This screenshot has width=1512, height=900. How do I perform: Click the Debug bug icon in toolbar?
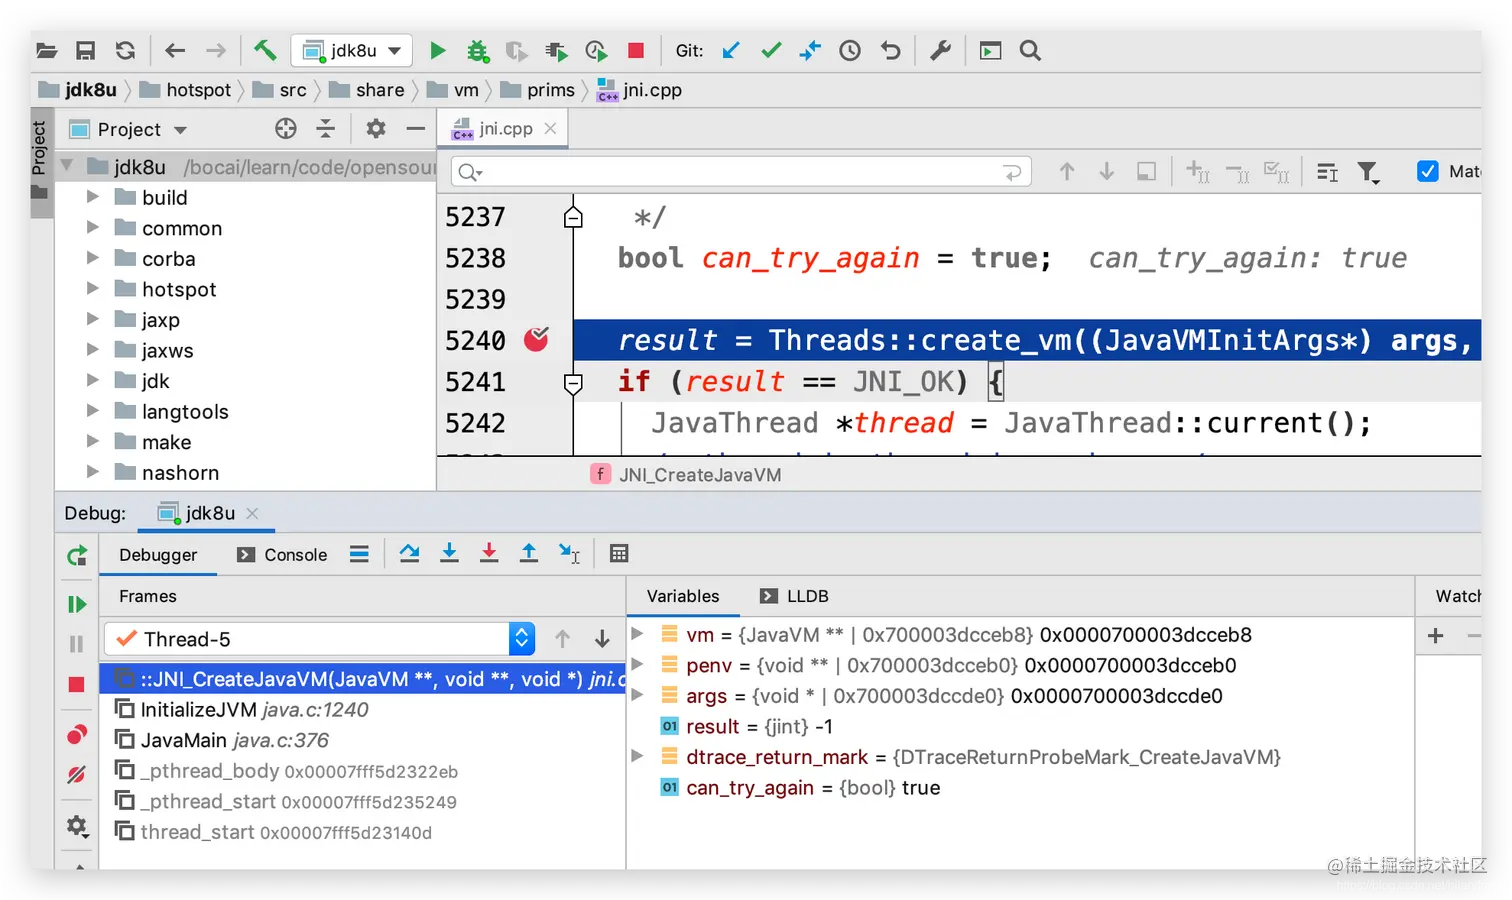point(477,50)
